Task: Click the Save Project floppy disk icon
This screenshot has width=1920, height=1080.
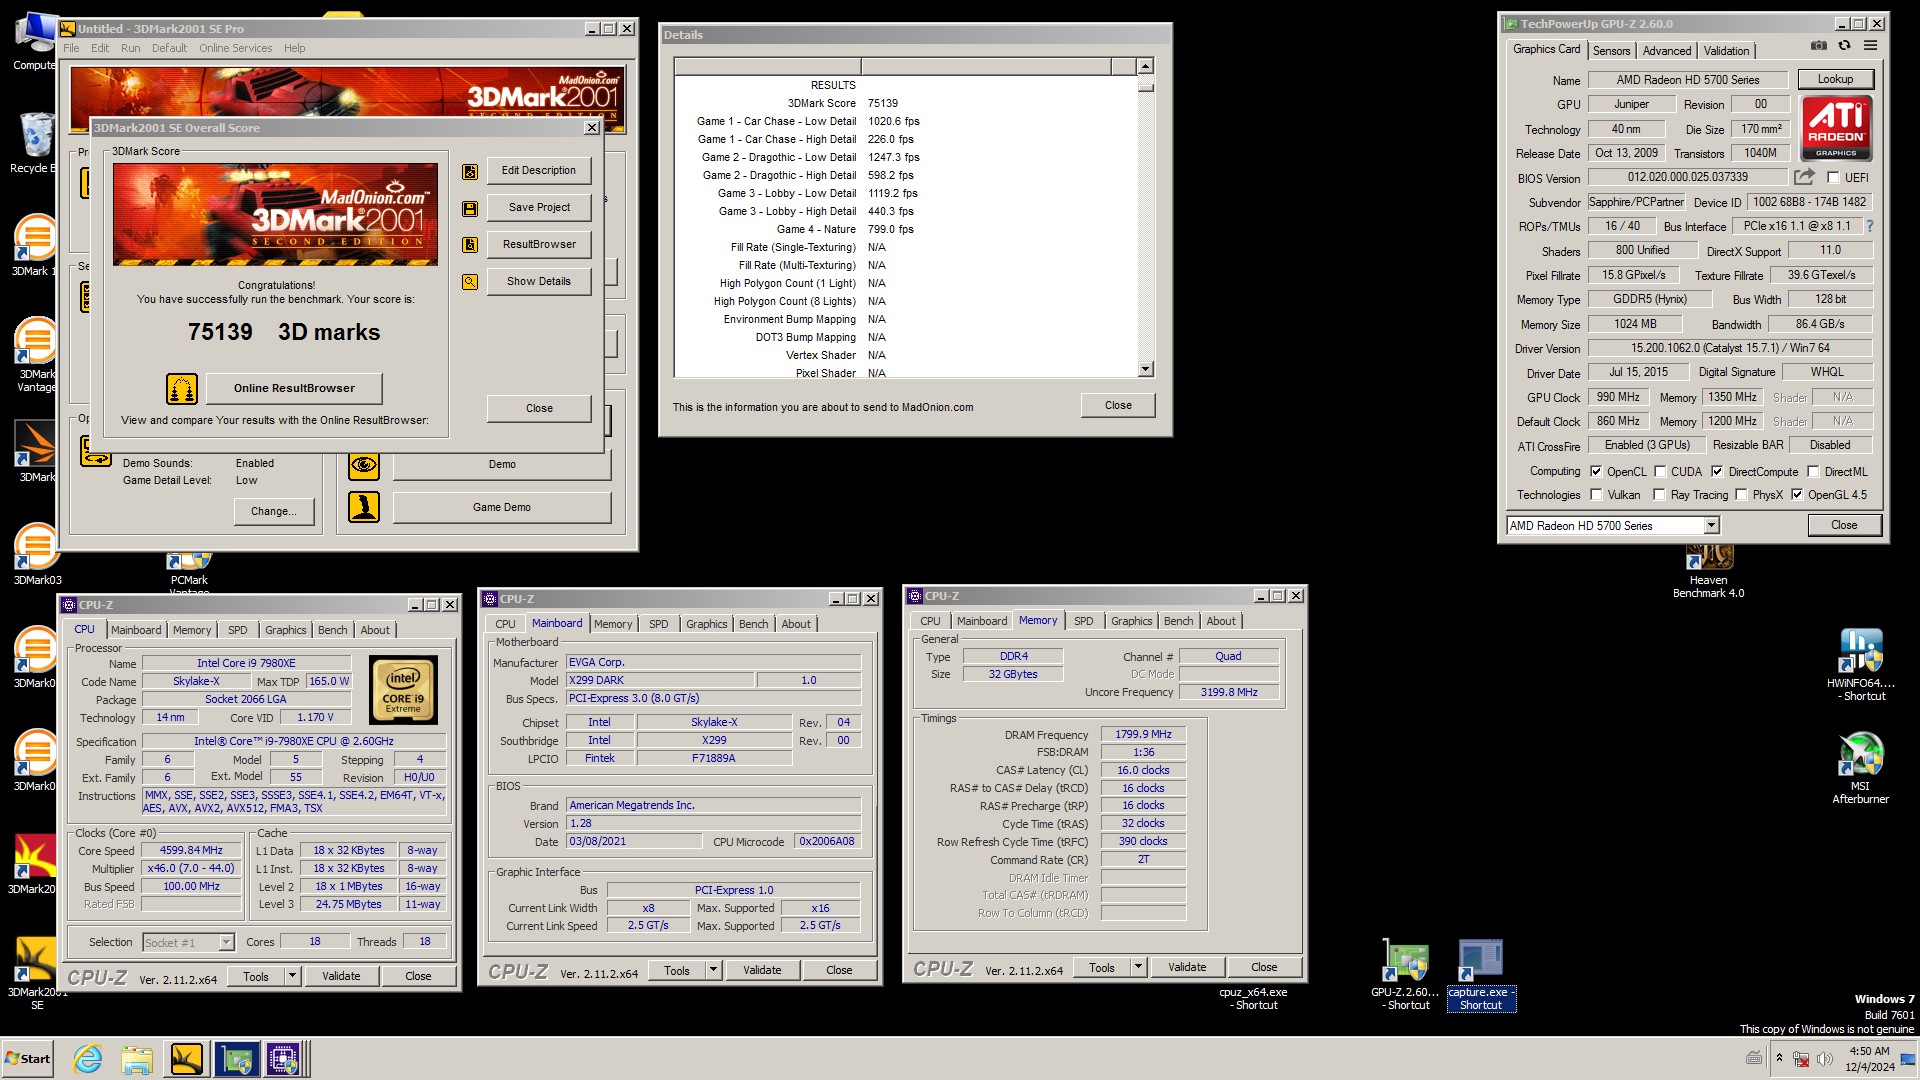Action: pyautogui.click(x=470, y=208)
